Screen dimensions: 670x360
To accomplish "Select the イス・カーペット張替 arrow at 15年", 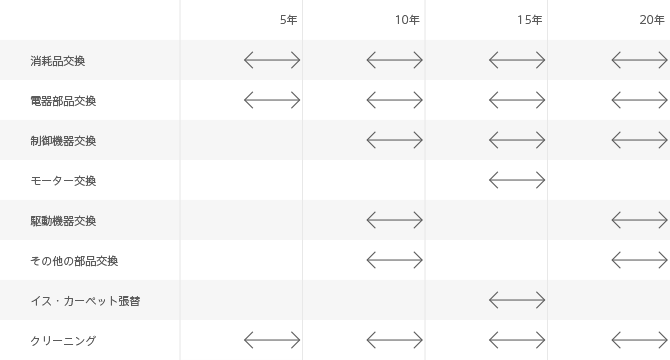I will [517, 300].
